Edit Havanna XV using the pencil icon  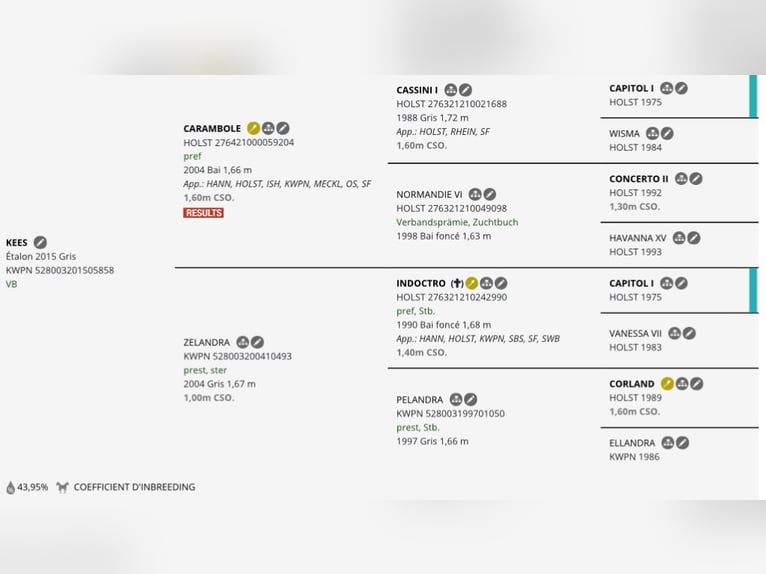(694, 238)
